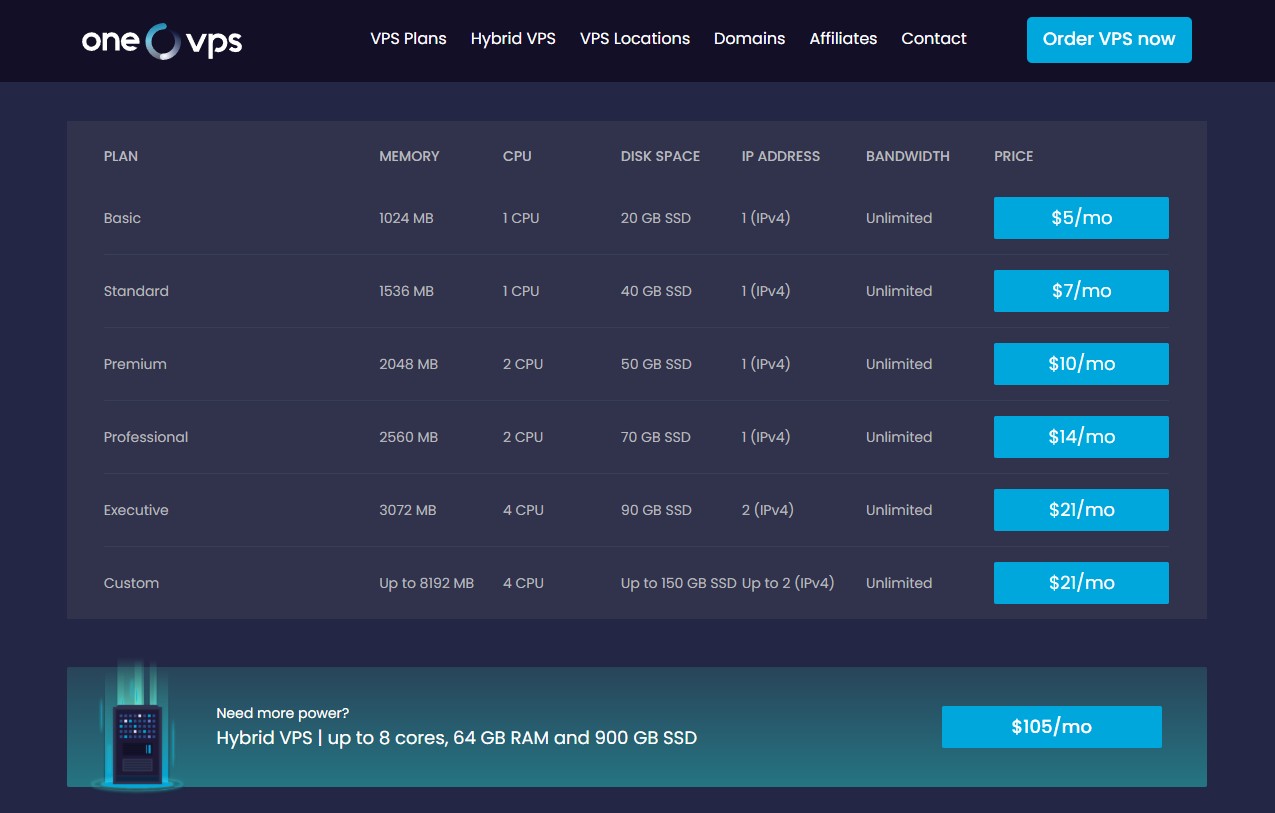Choose the Executive plan $21/mo button

(1081, 510)
